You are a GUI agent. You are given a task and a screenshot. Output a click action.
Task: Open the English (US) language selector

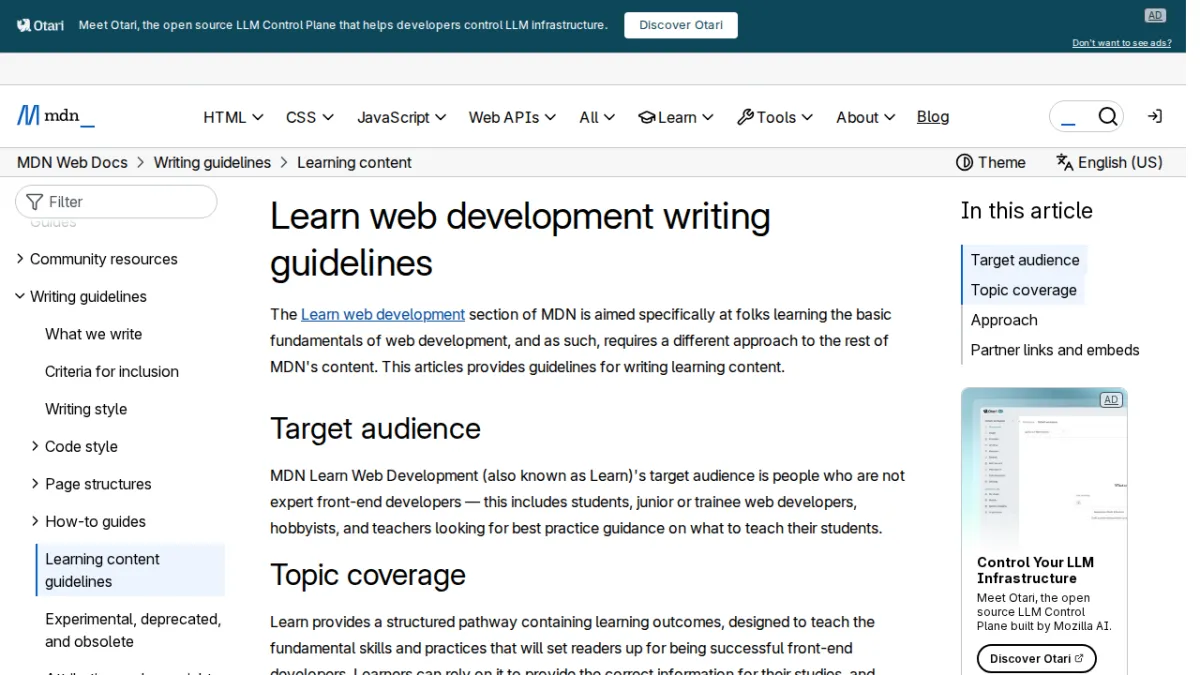click(1109, 162)
